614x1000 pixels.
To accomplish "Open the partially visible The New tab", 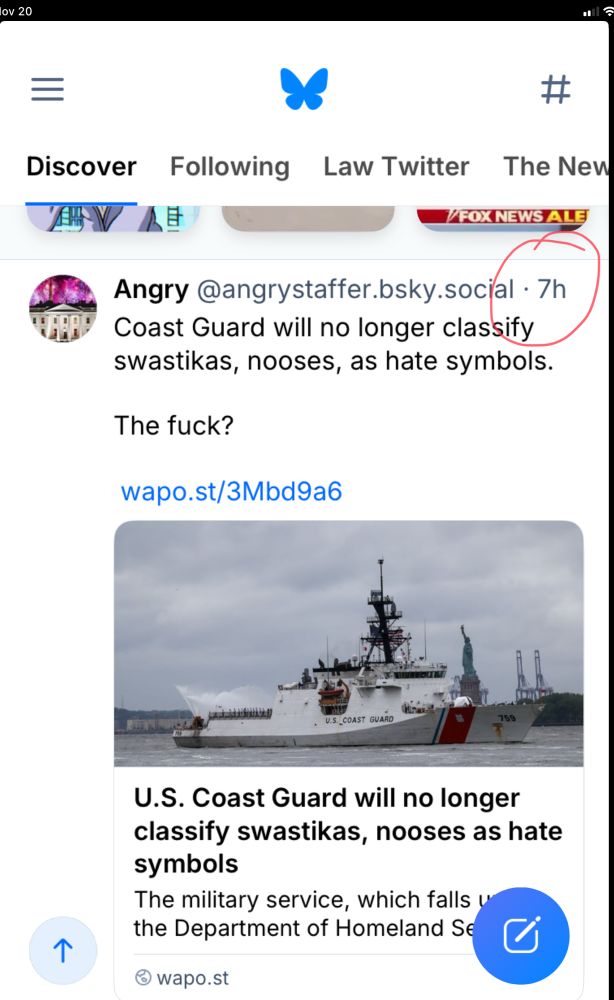I will 556,166.
